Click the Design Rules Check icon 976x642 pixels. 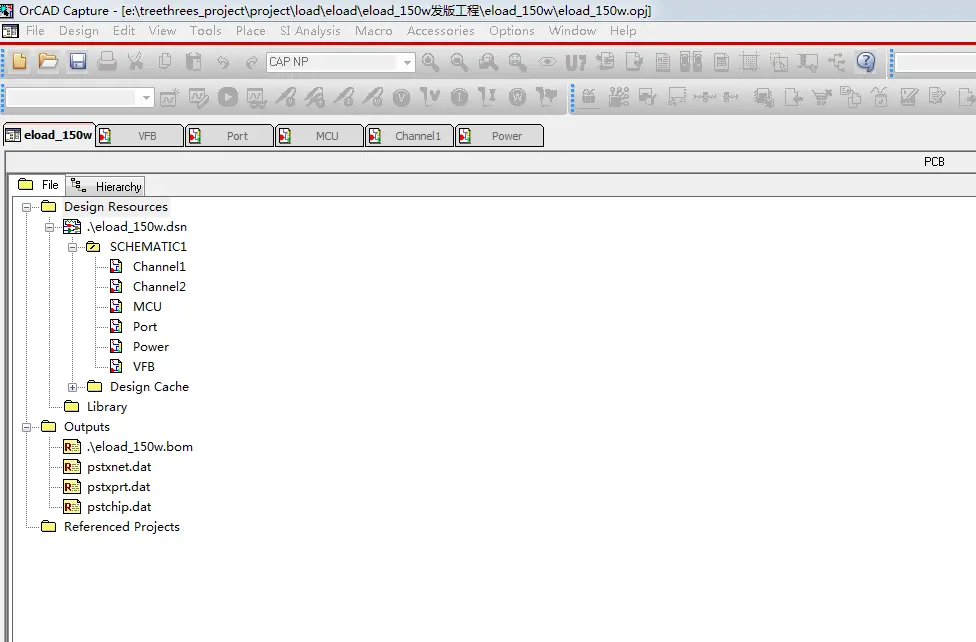(x=634, y=62)
